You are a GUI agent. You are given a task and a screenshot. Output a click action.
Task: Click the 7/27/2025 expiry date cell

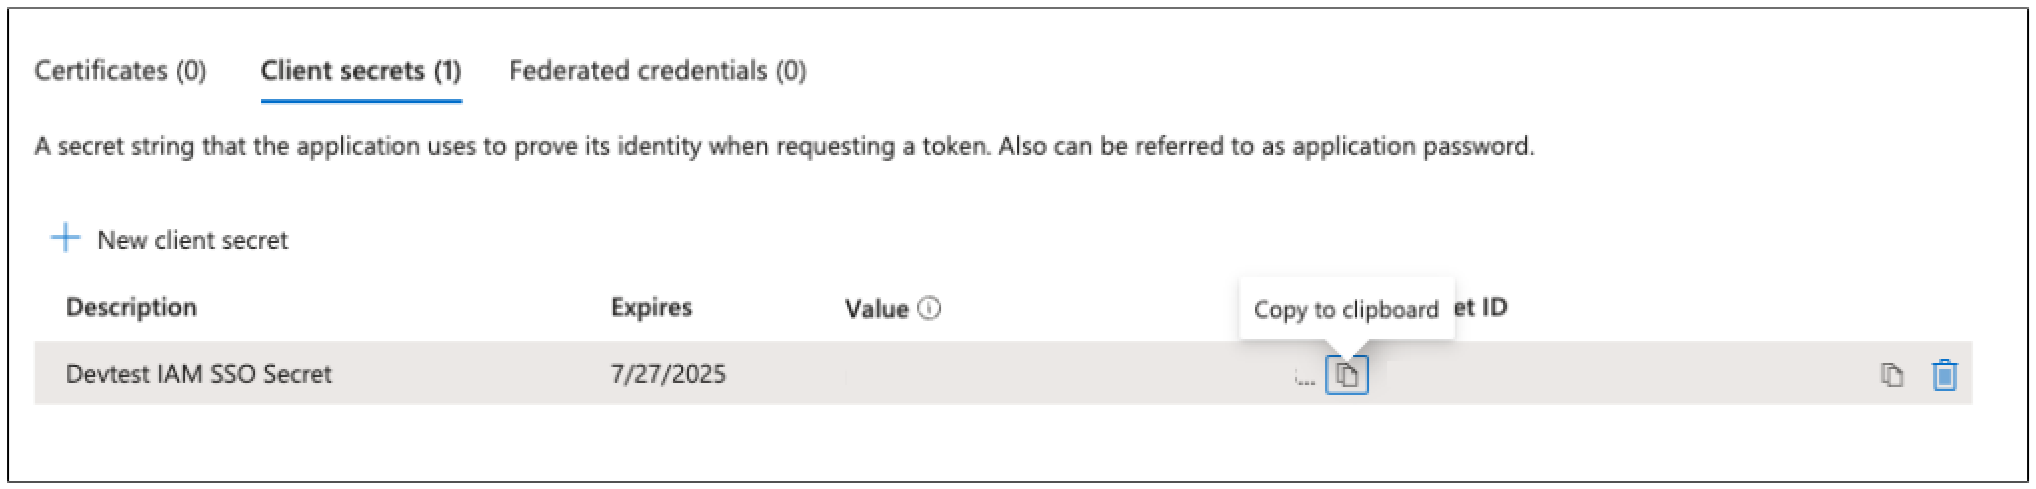(668, 374)
